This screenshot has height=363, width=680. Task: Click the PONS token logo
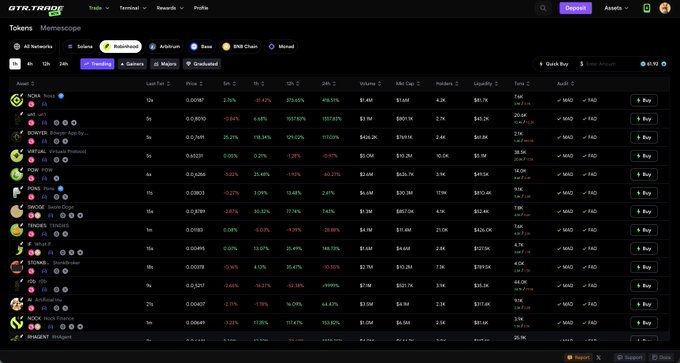16,193
